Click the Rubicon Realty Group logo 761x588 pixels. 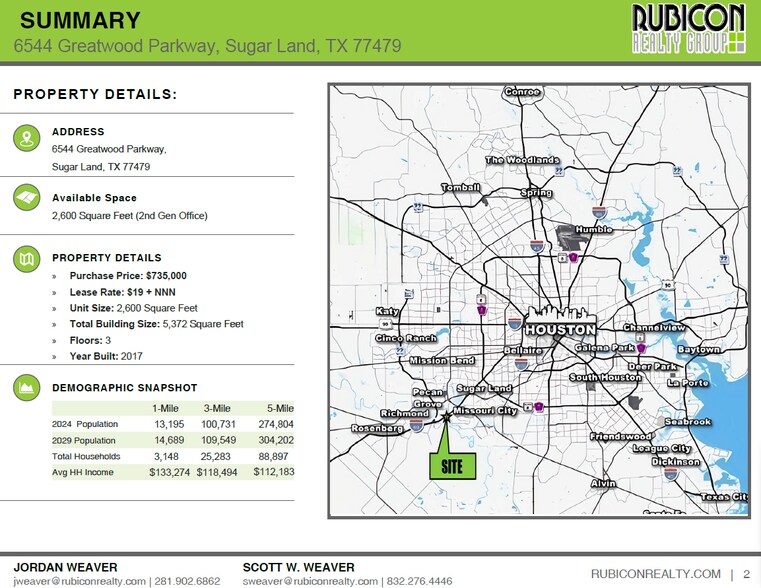[x=689, y=28]
